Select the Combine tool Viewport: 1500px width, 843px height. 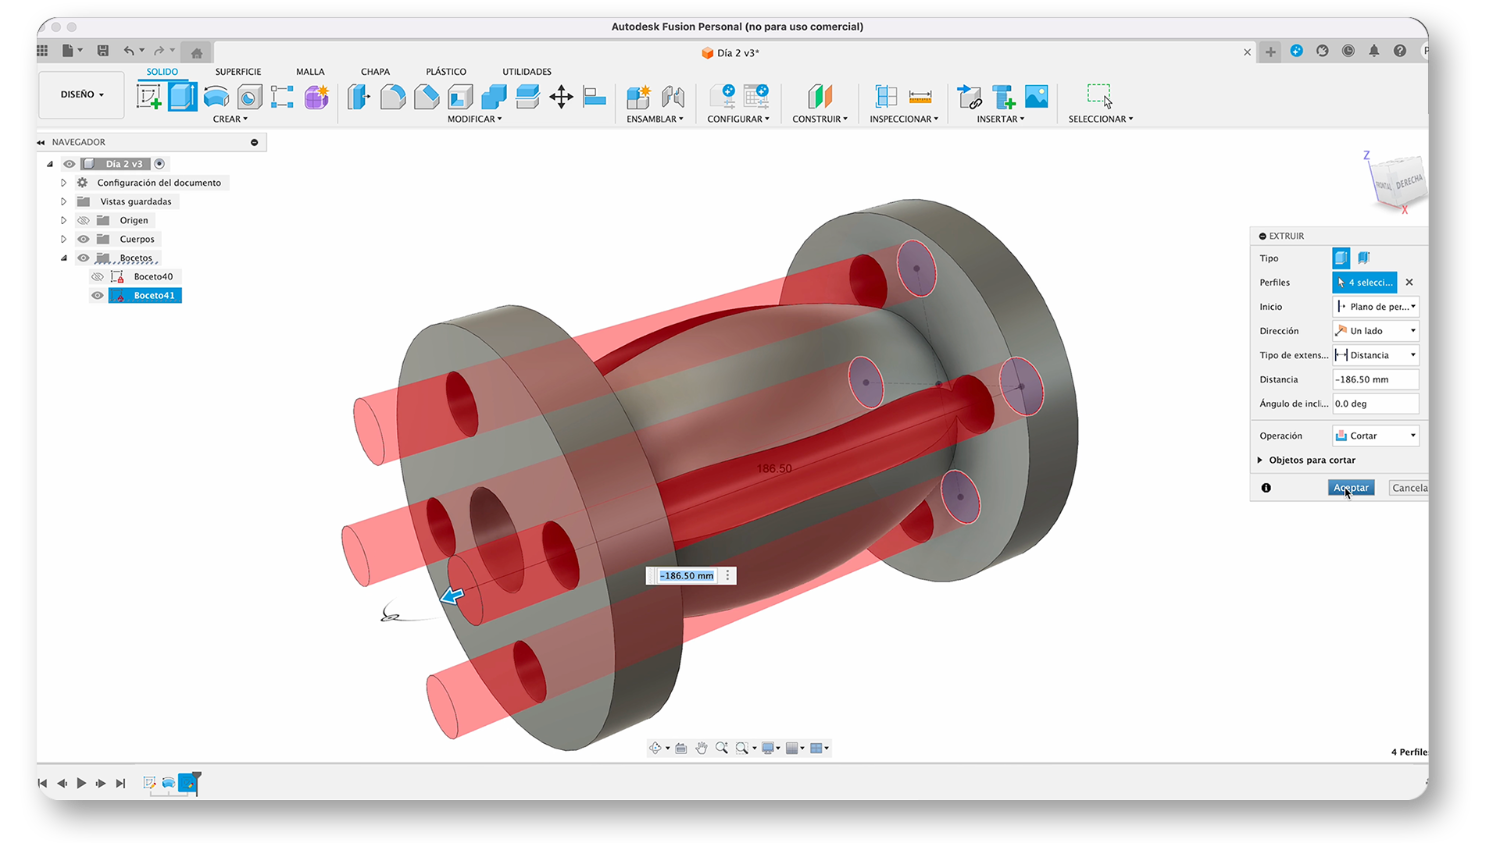pyautogui.click(x=494, y=96)
